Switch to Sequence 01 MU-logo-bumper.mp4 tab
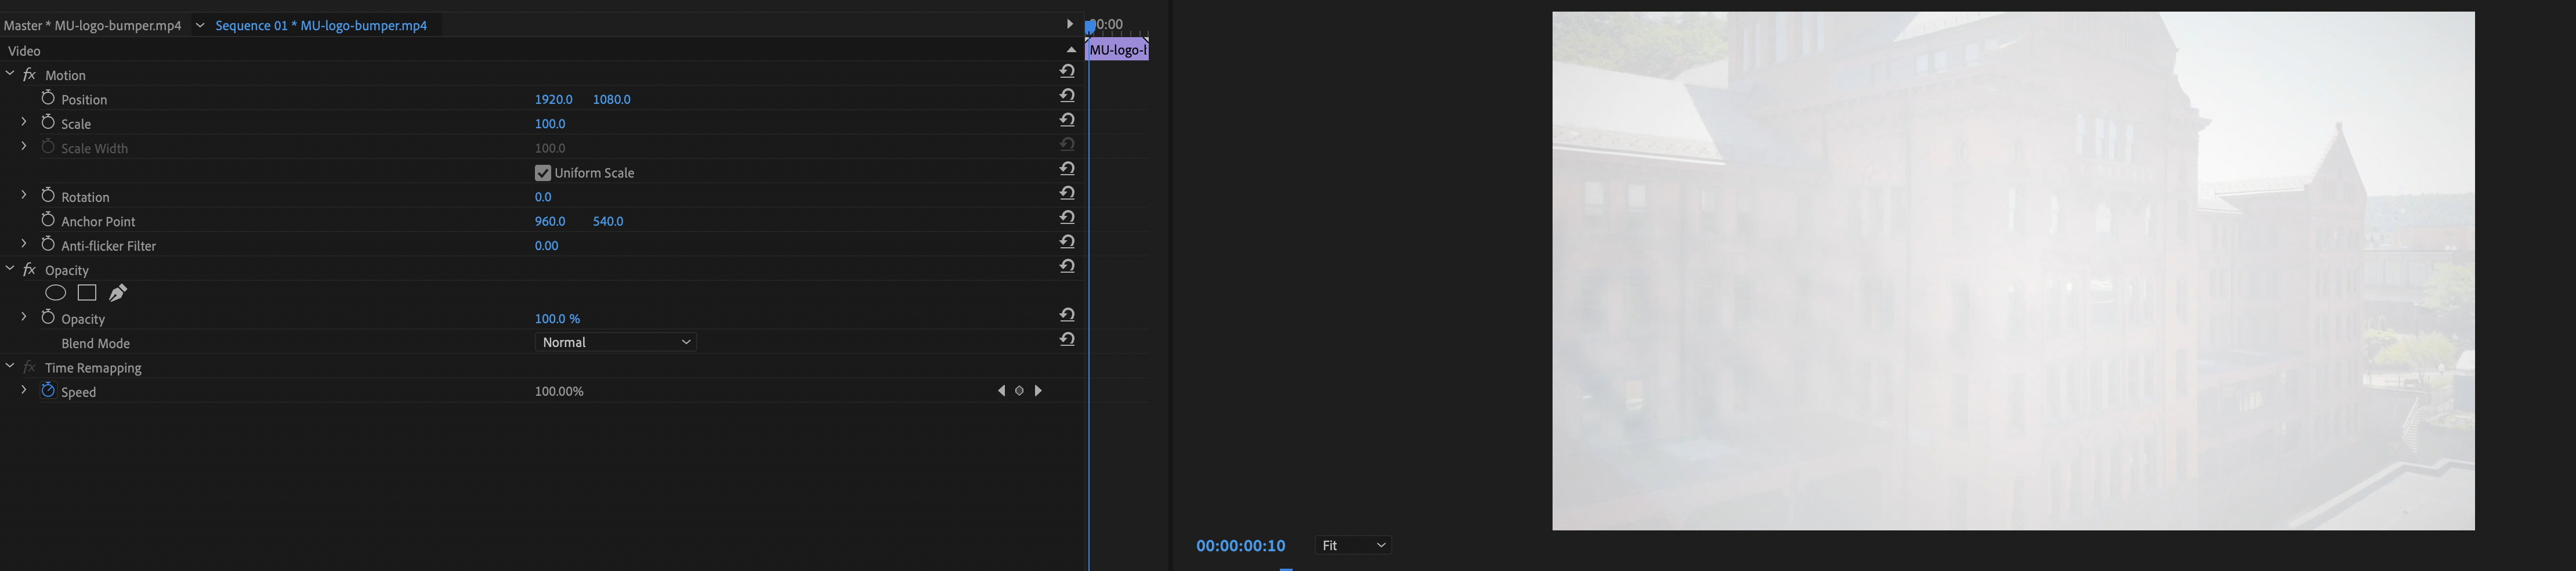Screen dimensions: 2576x571 (321, 25)
